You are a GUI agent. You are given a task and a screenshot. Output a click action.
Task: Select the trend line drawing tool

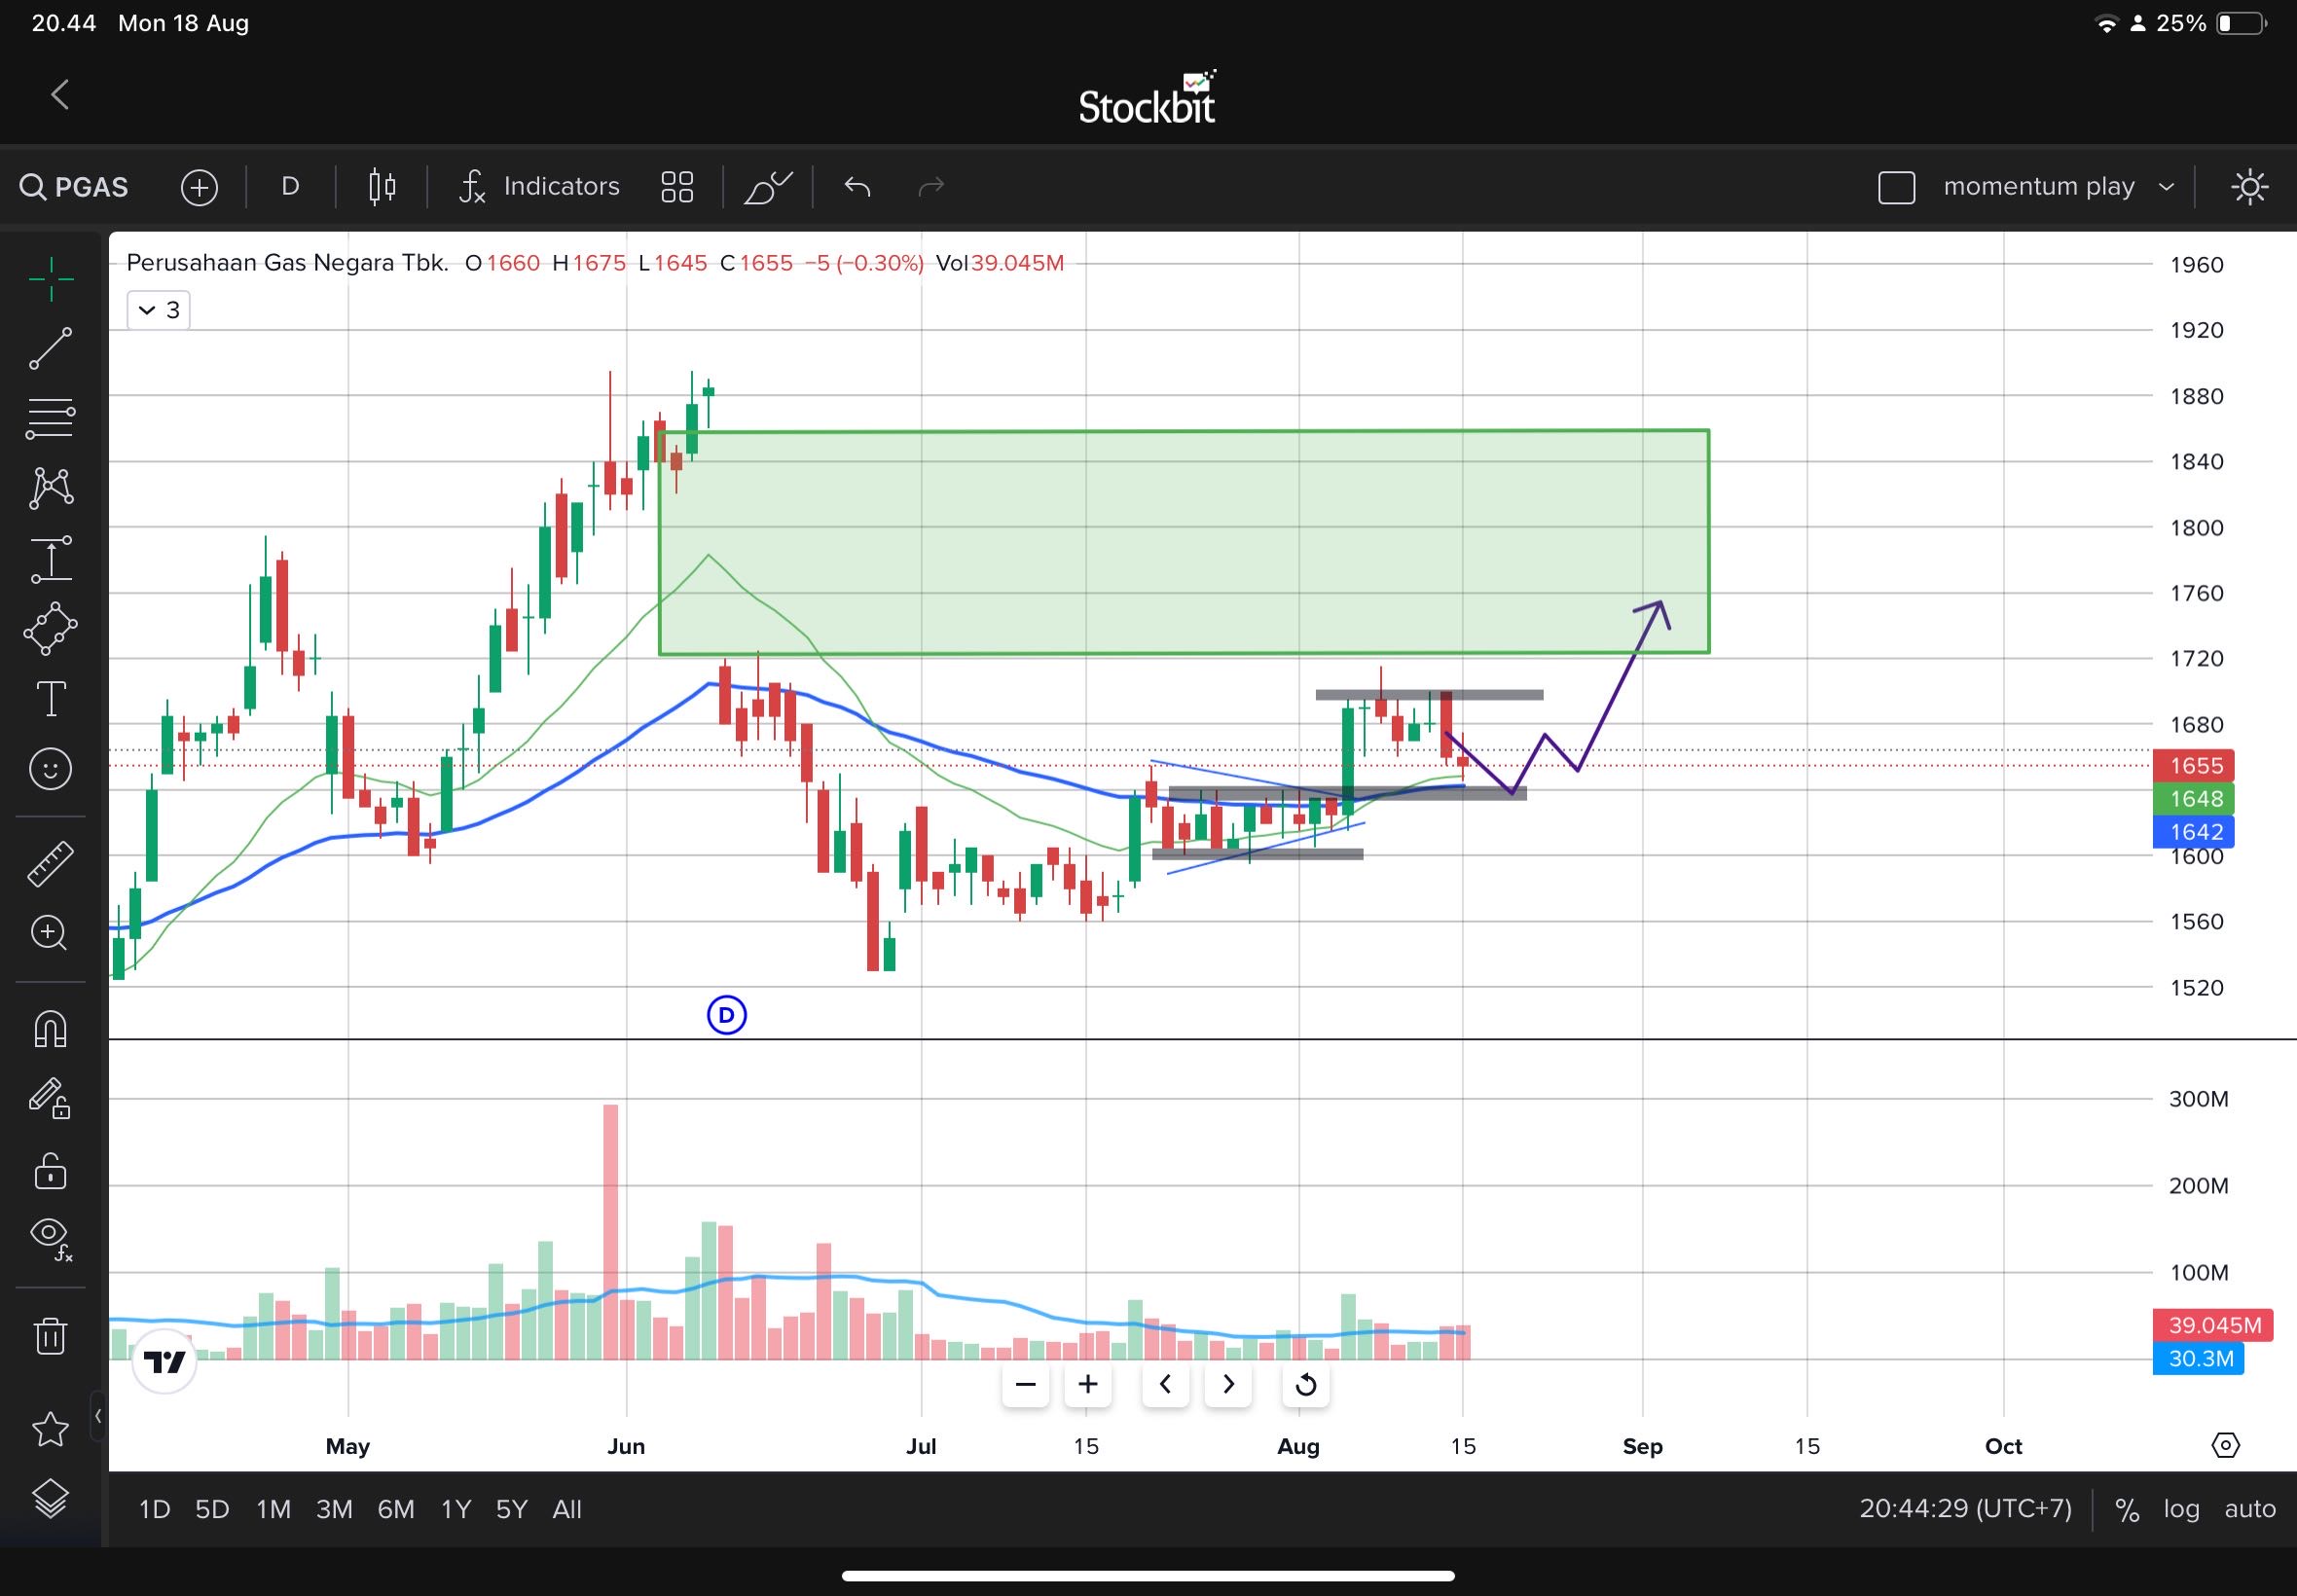click(x=50, y=348)
